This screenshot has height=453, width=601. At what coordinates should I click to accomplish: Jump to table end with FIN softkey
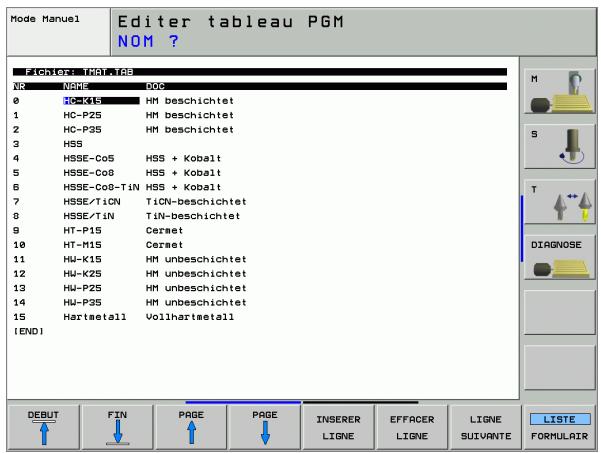(x=117, y=427)
